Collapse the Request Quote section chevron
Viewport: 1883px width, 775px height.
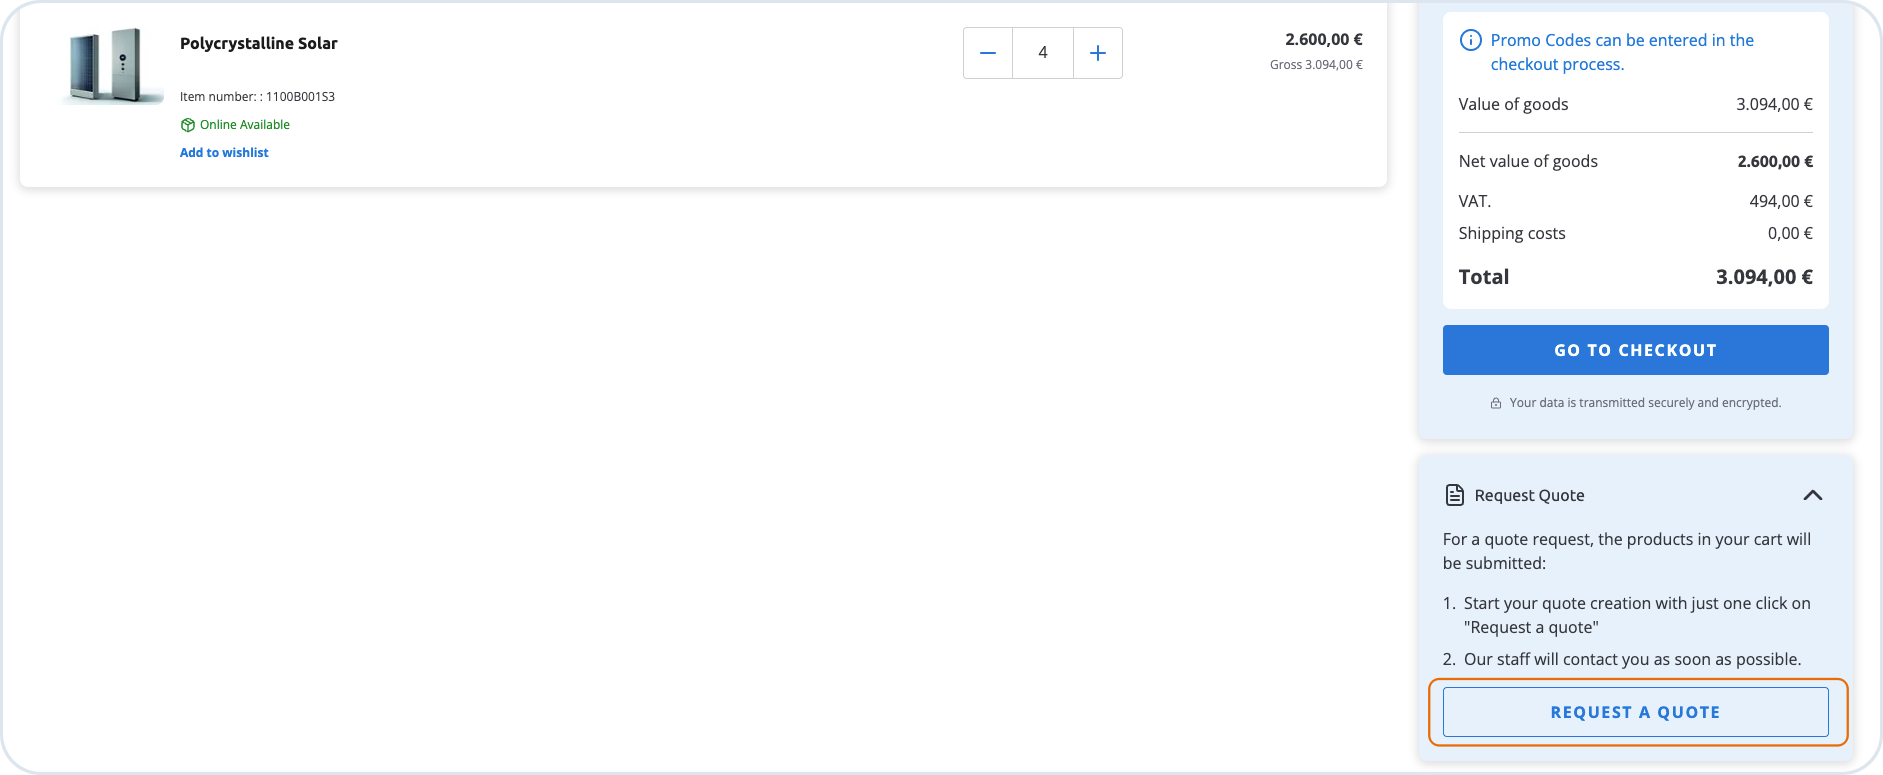coord(1812,495)
